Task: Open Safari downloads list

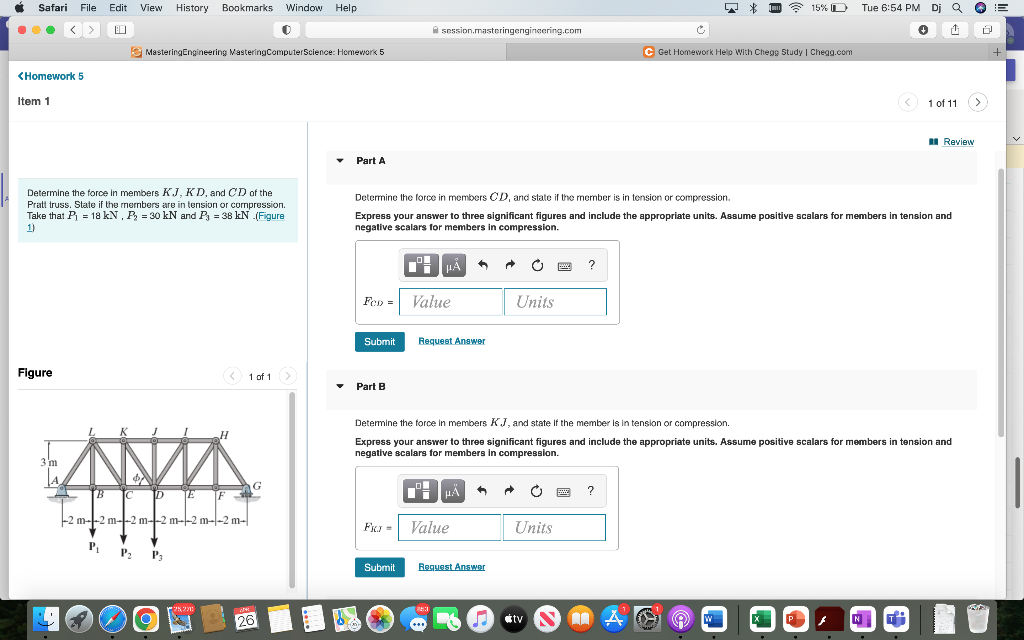Action: click(x=923, y=30)
